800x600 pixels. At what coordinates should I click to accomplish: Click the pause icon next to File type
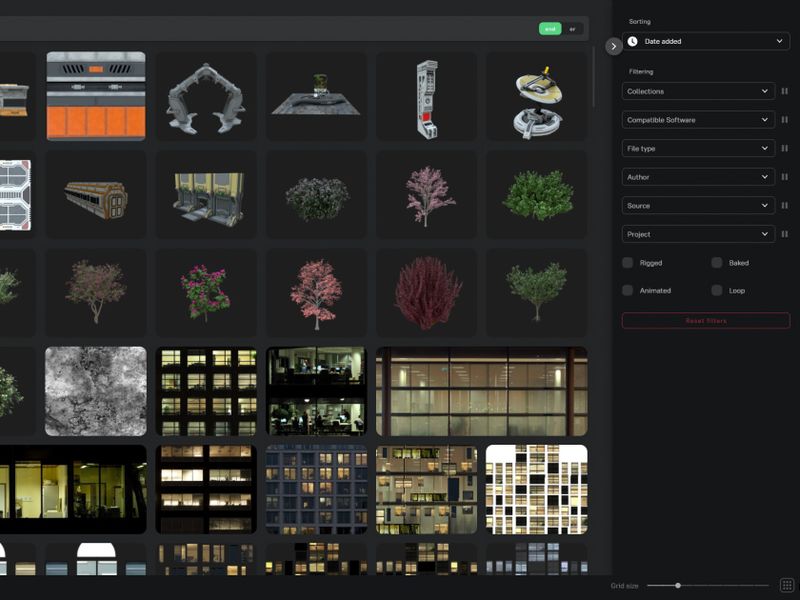(x=785, y=149)
